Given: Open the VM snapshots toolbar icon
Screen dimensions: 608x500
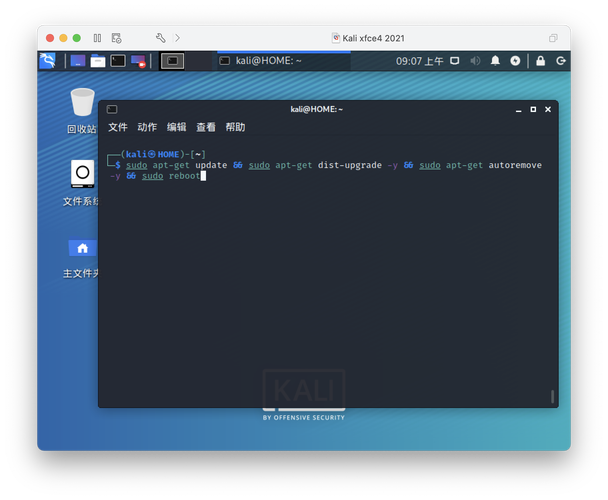Looking at the screenshot, I should [x=116, y=38].
